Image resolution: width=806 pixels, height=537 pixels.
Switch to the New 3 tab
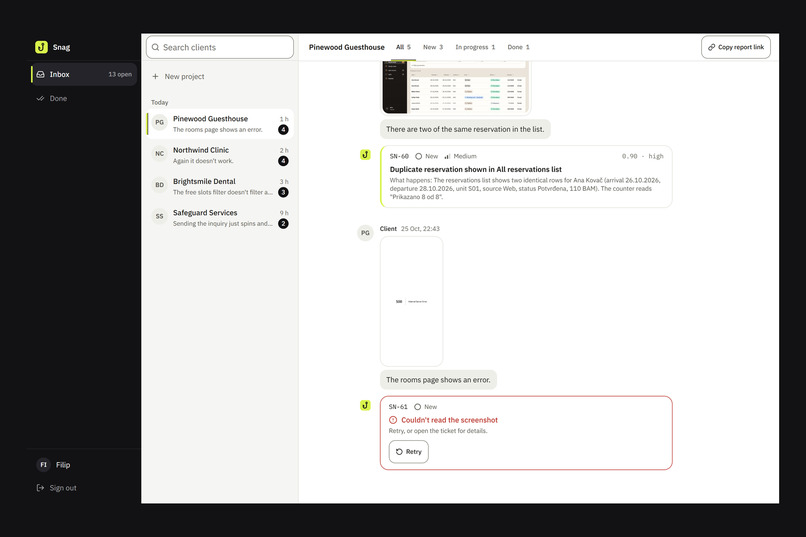click(x=433, y=47)
